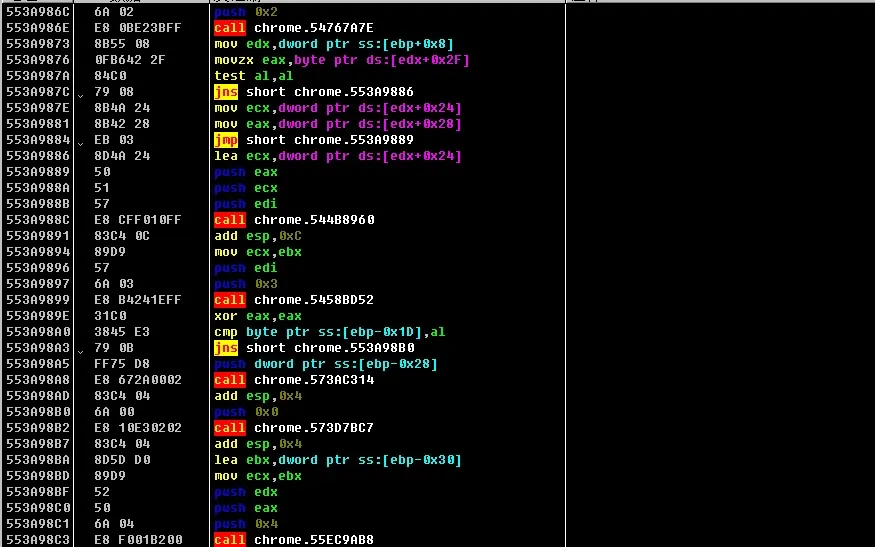Select hex bytes E8 F001B200
The height and width of the screenshot is (547, 875).
tap(138, 540)
